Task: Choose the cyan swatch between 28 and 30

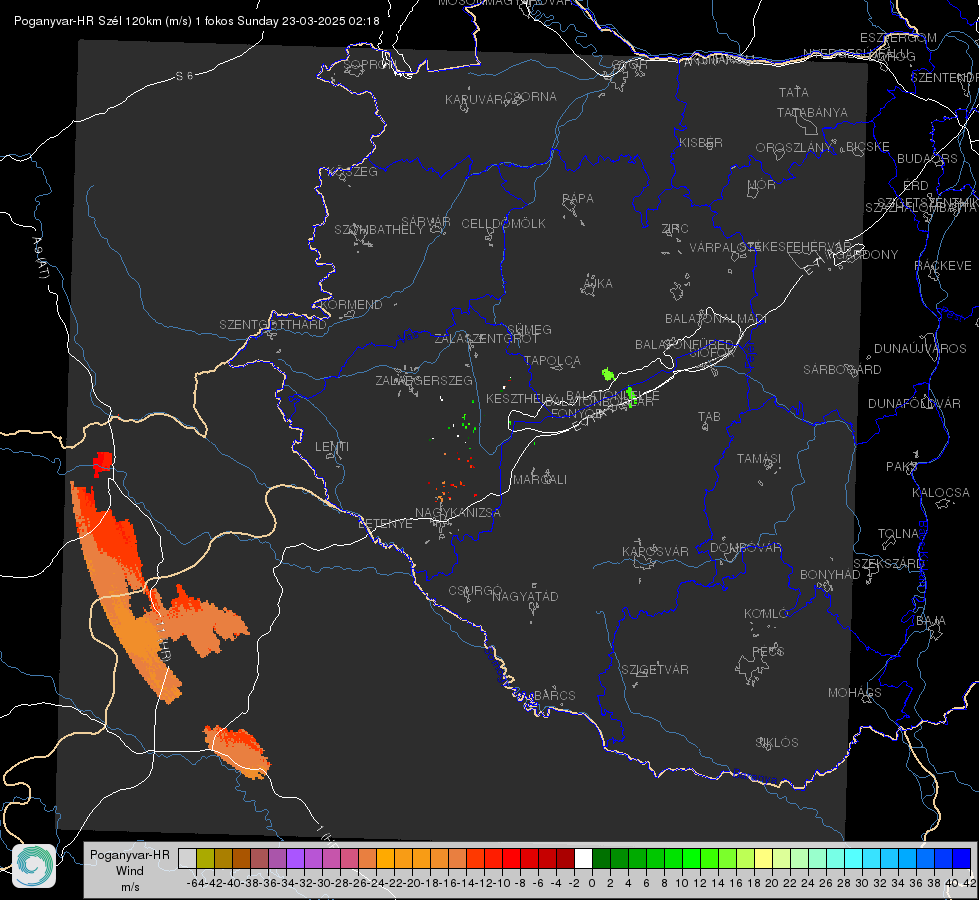Action: click(854, 858)
